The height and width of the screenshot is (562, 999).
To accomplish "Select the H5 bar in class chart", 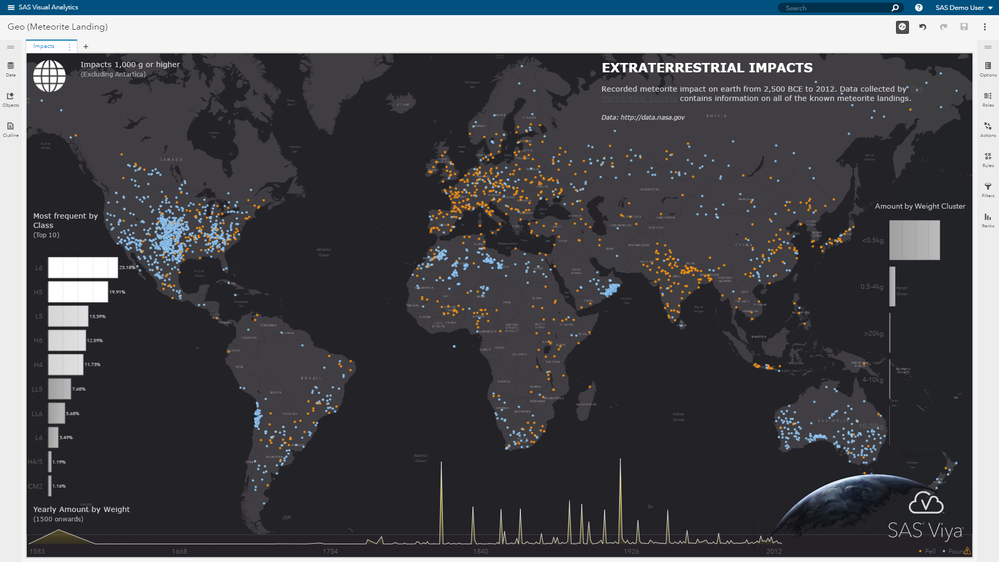I will click(x=78, y=292).
